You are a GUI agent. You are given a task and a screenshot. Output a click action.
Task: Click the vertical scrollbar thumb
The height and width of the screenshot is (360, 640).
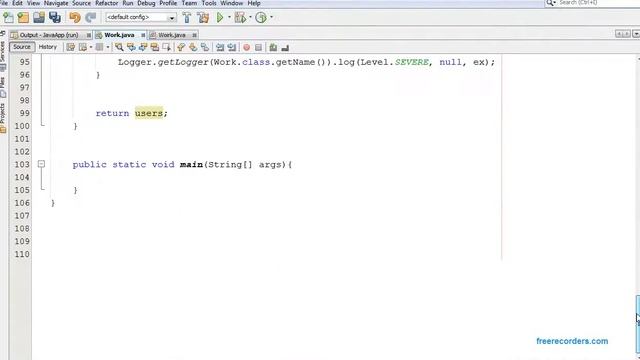coord(638,325)
